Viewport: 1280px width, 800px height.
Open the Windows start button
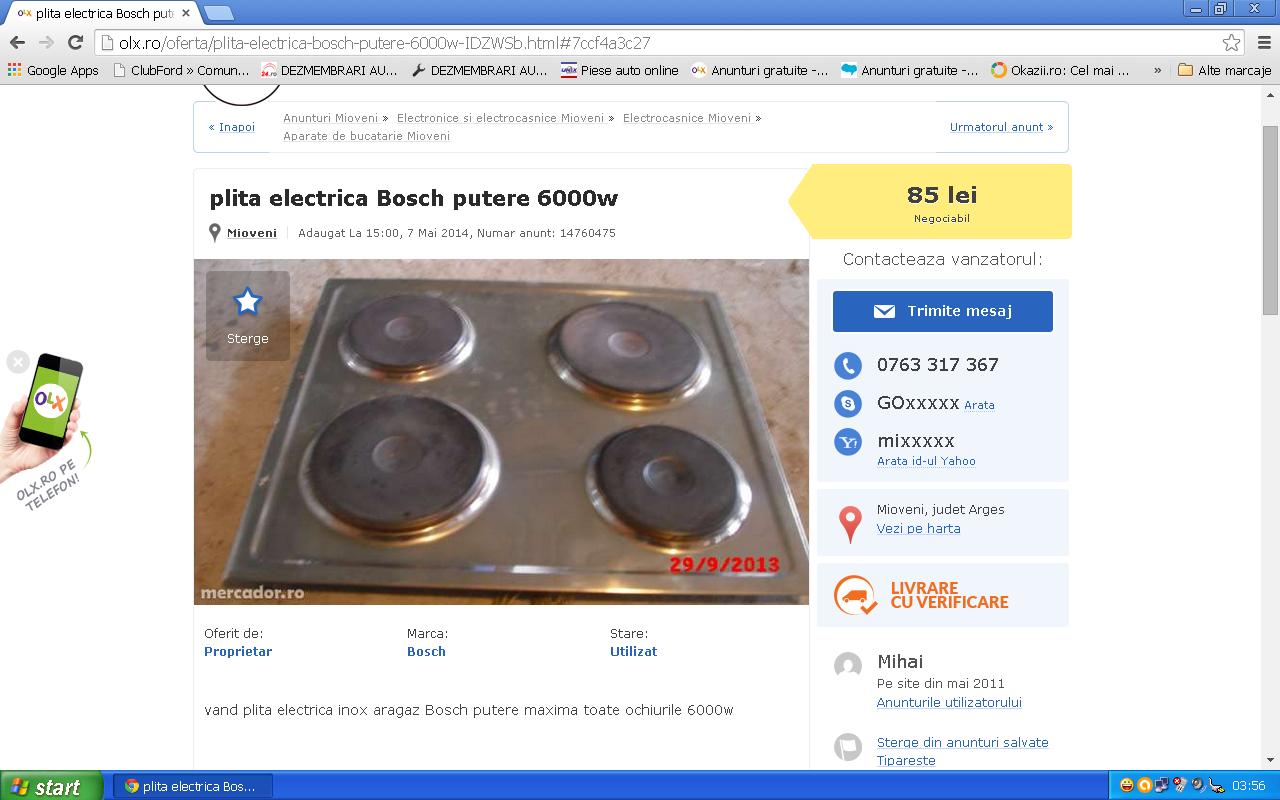(51, 786)
